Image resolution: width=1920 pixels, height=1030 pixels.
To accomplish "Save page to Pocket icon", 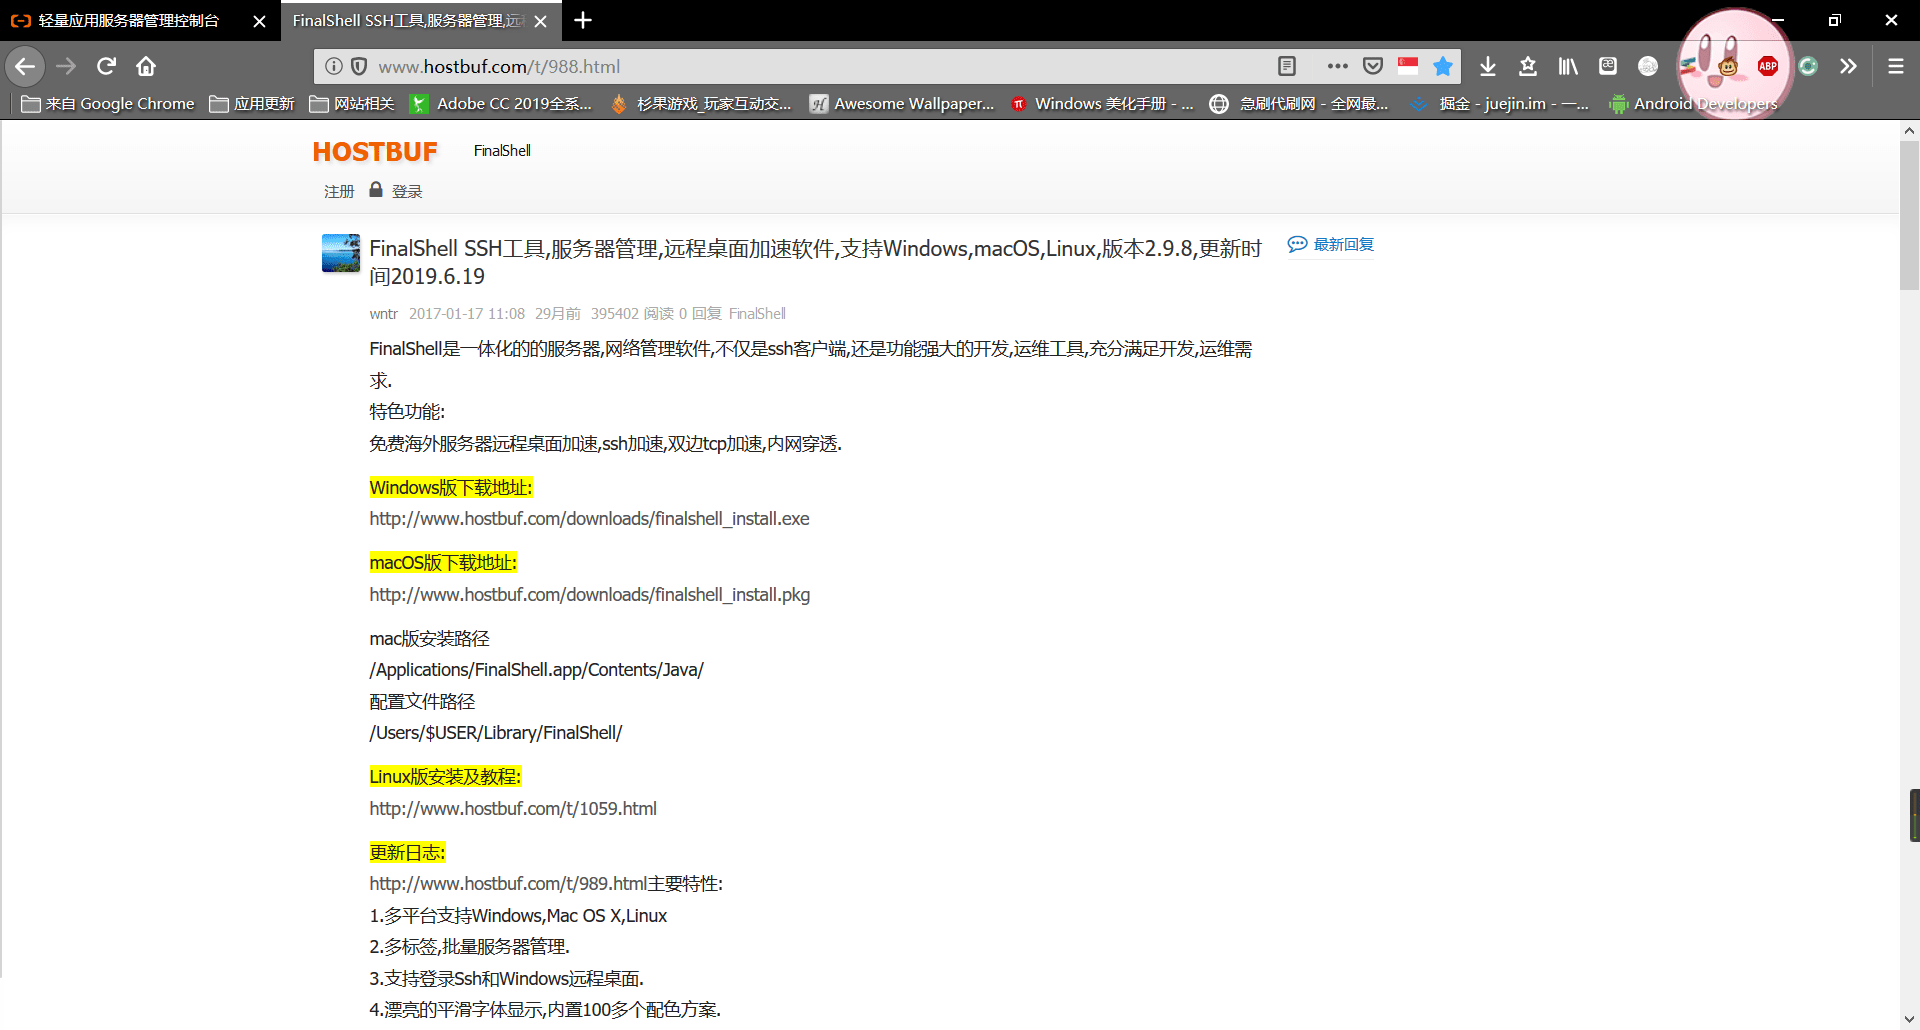I will 1373,66.
